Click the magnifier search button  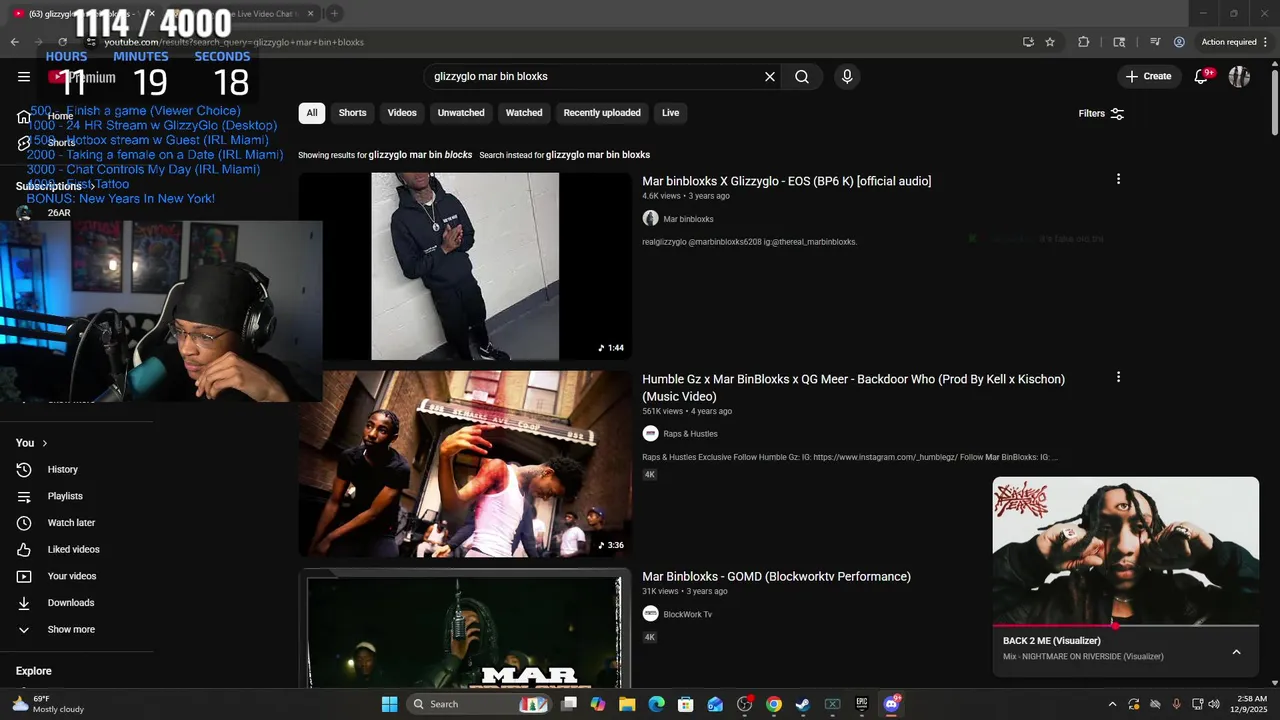tap(802, 76)
